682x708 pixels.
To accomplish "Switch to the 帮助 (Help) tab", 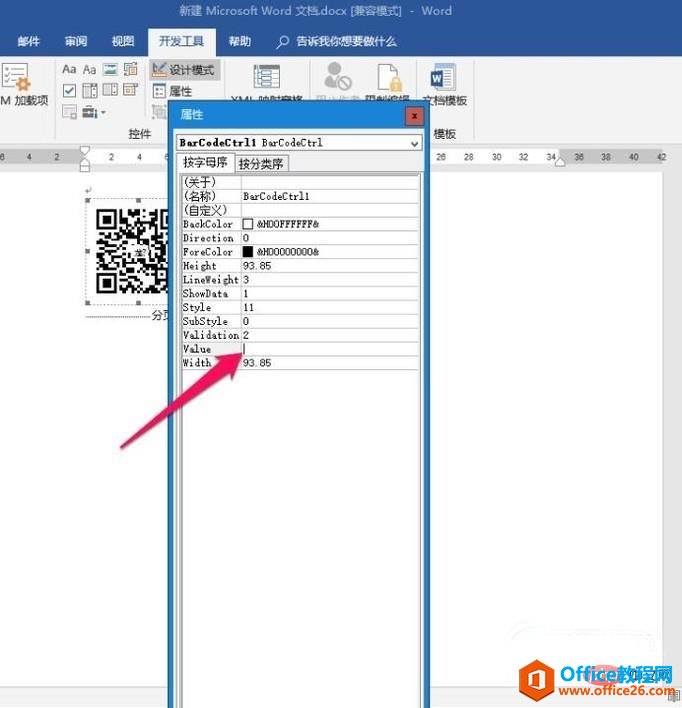I will 239,42.
